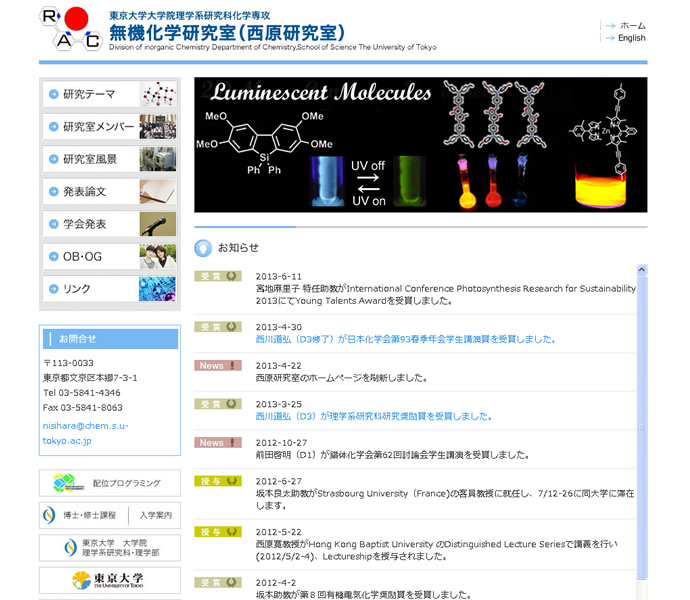Click the two-people thumbnail beside OB·OG
Image resolution: width=690 pixels, height=600 pixels.
click(158, 256)
